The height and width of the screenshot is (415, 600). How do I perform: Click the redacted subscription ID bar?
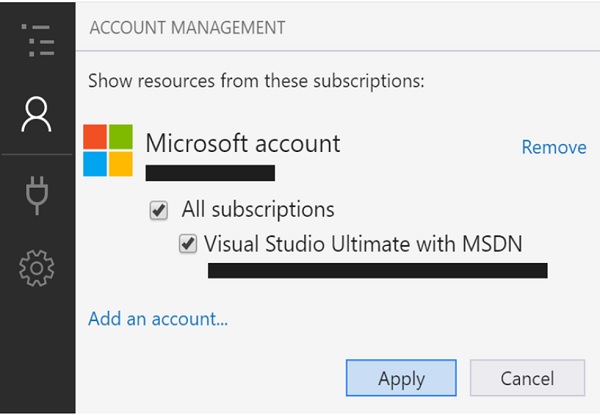377,270
